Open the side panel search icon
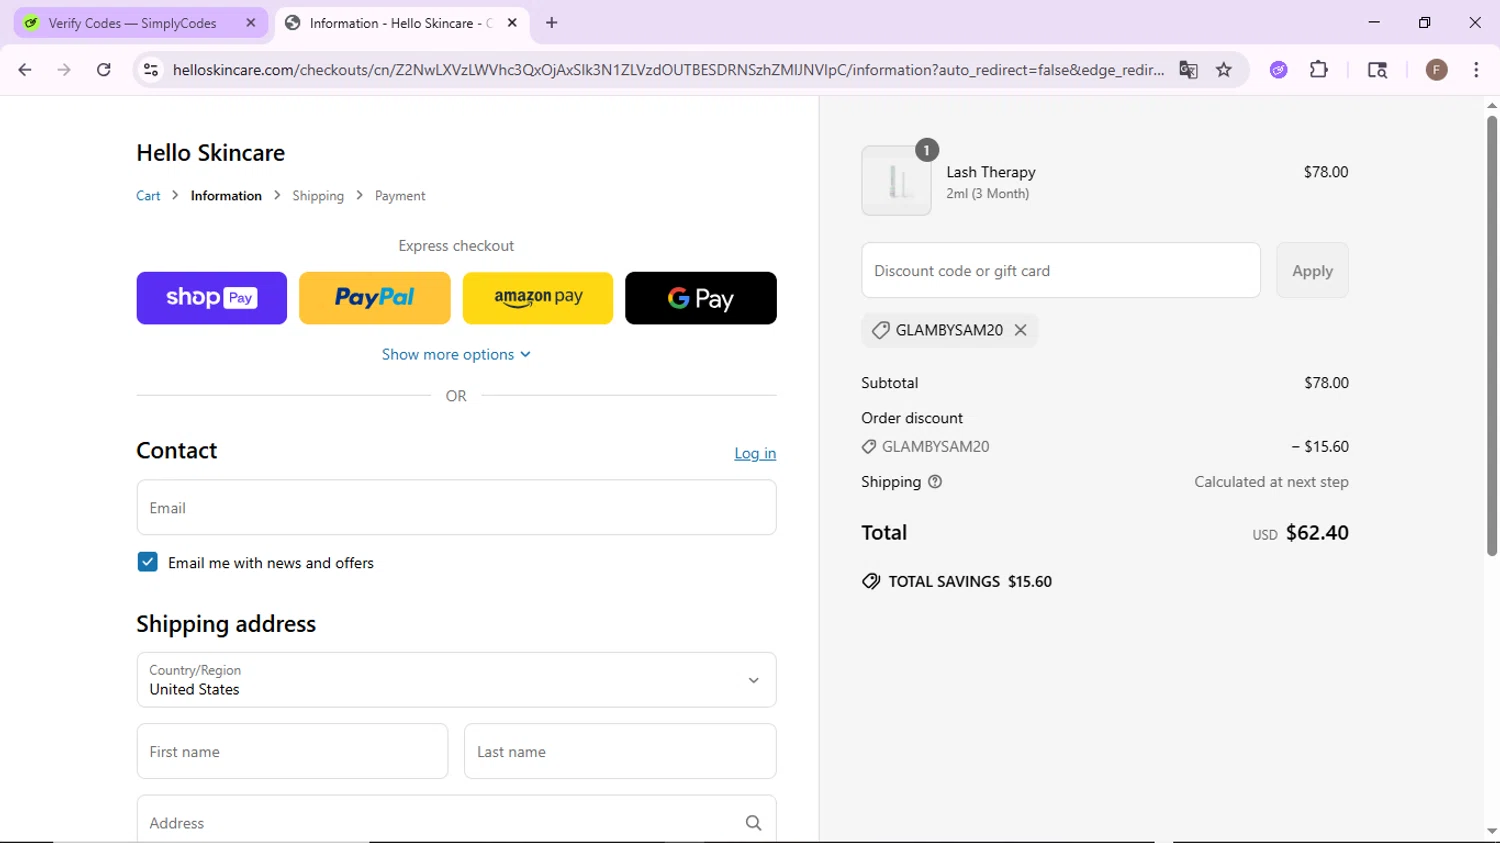1500x843 pixels. (1377, 70)
